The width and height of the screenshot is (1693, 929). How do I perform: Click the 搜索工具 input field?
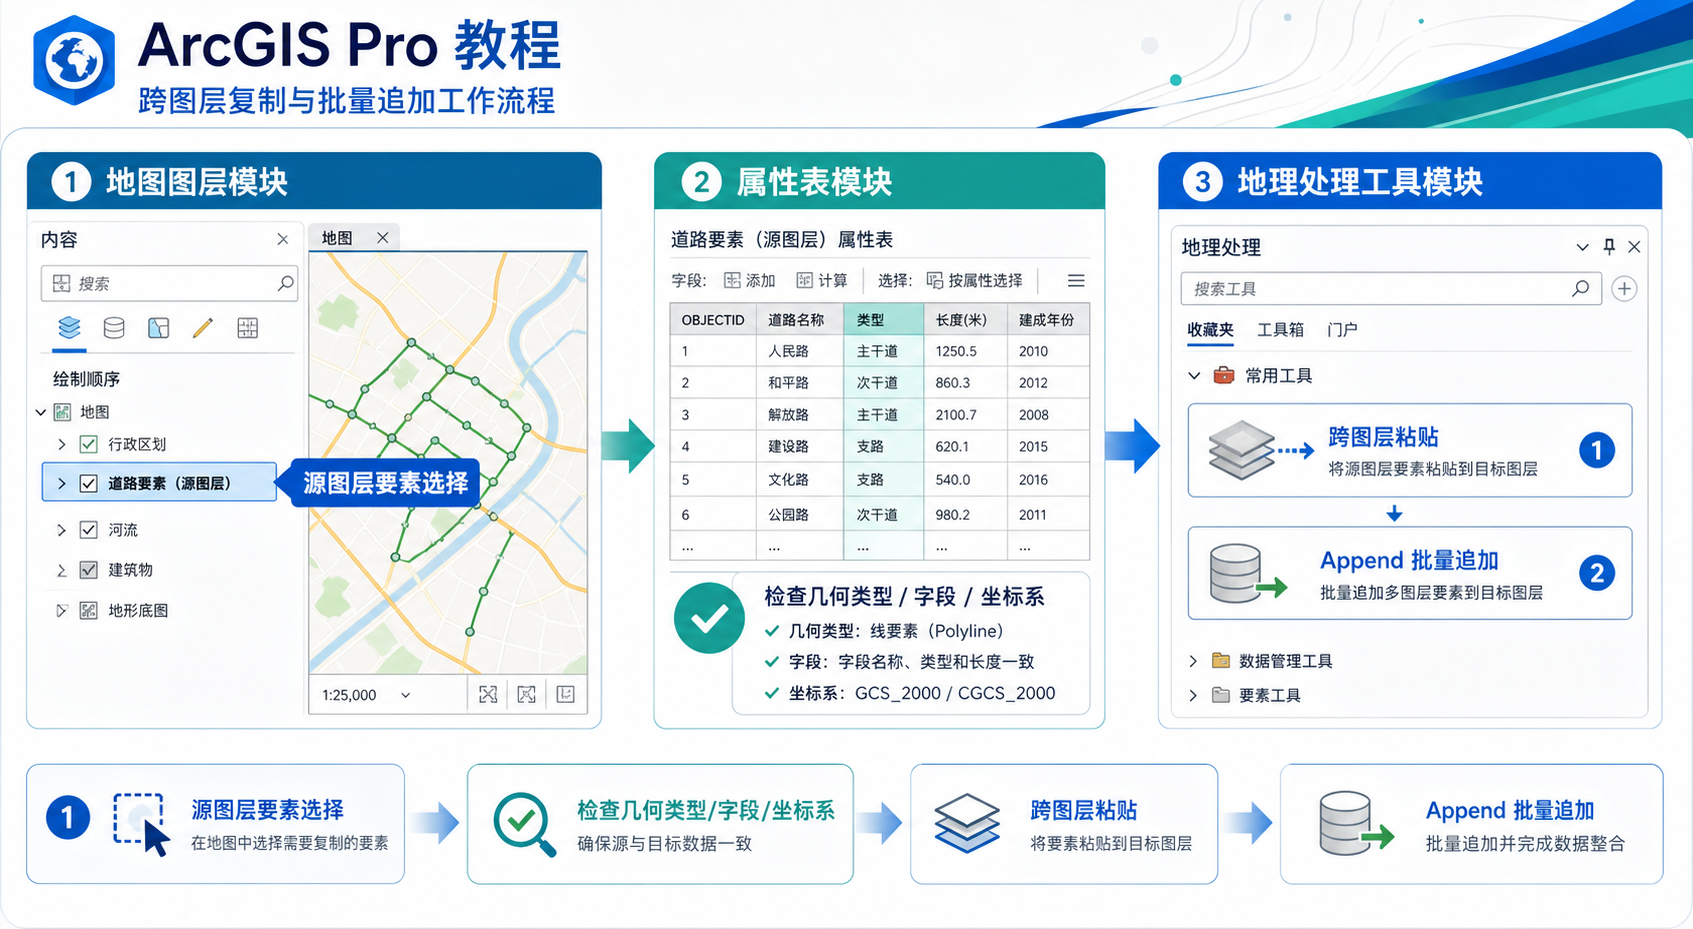(1391, 289)
